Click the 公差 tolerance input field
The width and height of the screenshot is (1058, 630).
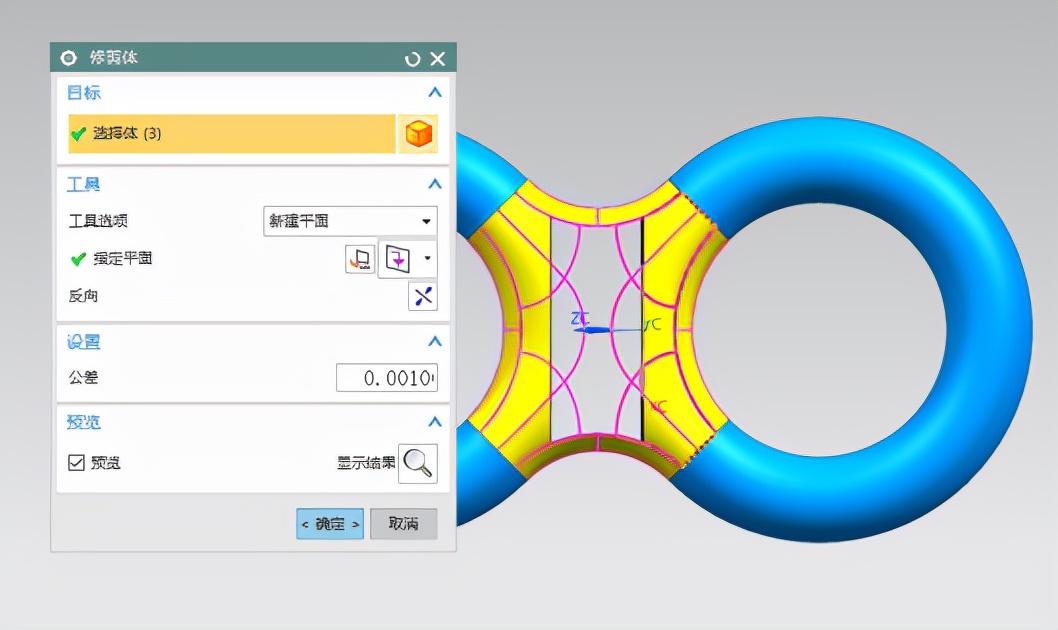coord(386,378)
